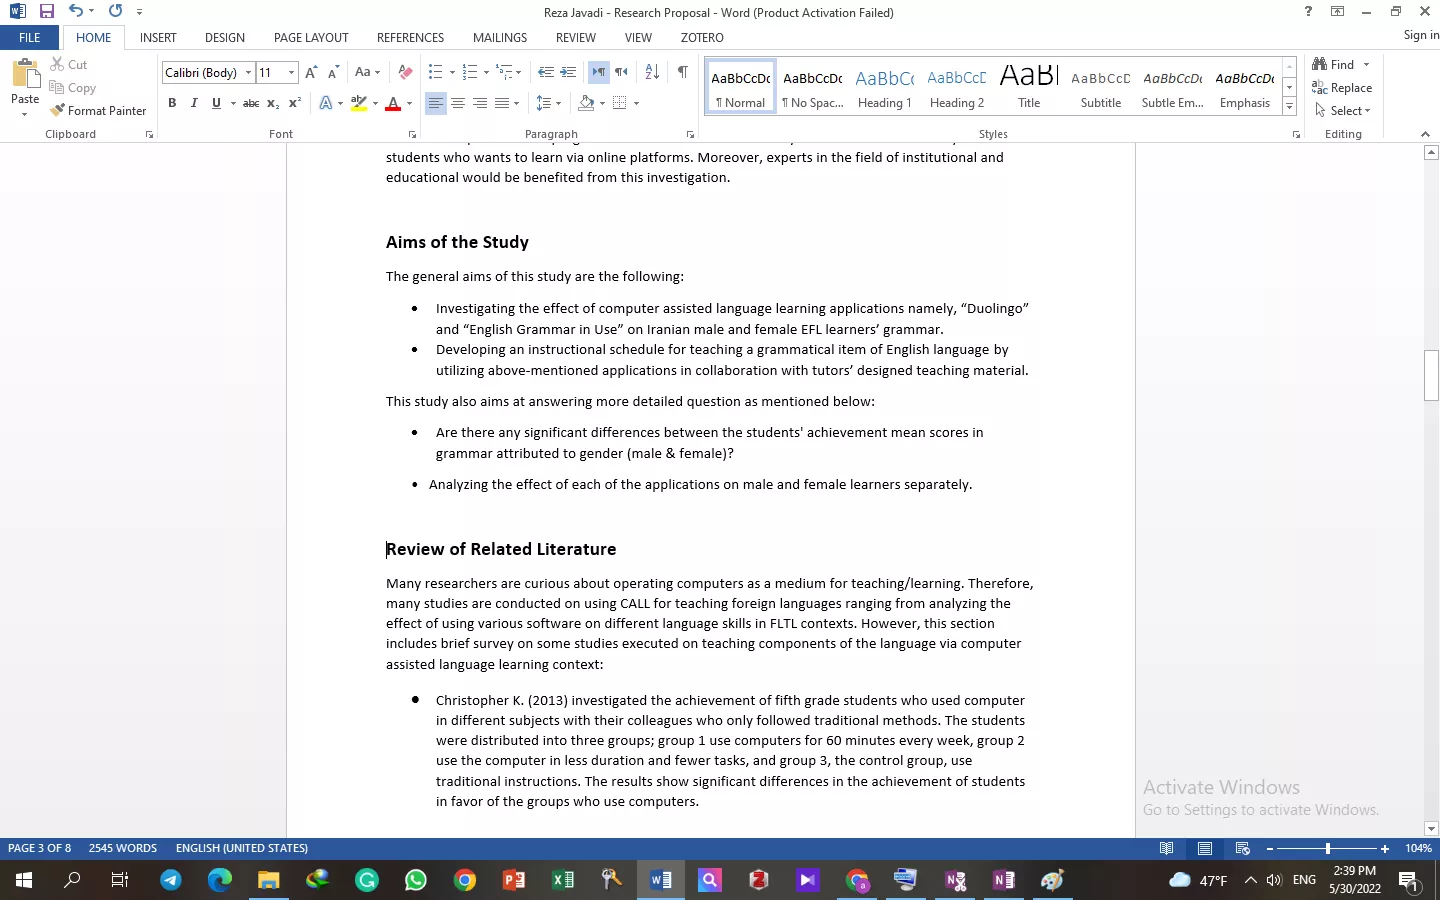Toggle Italic formatting
The width and height of the screenshot is (1440, 900).
coord(194,103)
